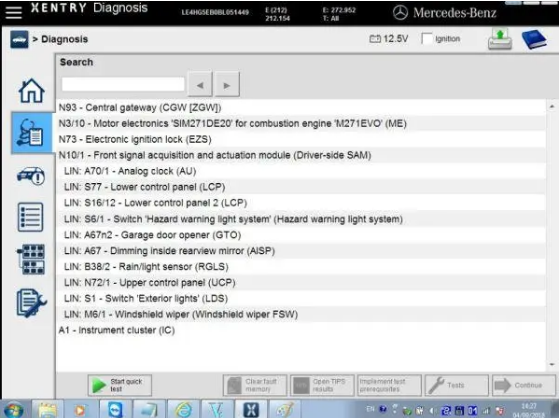This screenshot has width=559, height=418.
Task: Select LIN: M6/1 - Windshield wiper row
Action: (301, 314)
